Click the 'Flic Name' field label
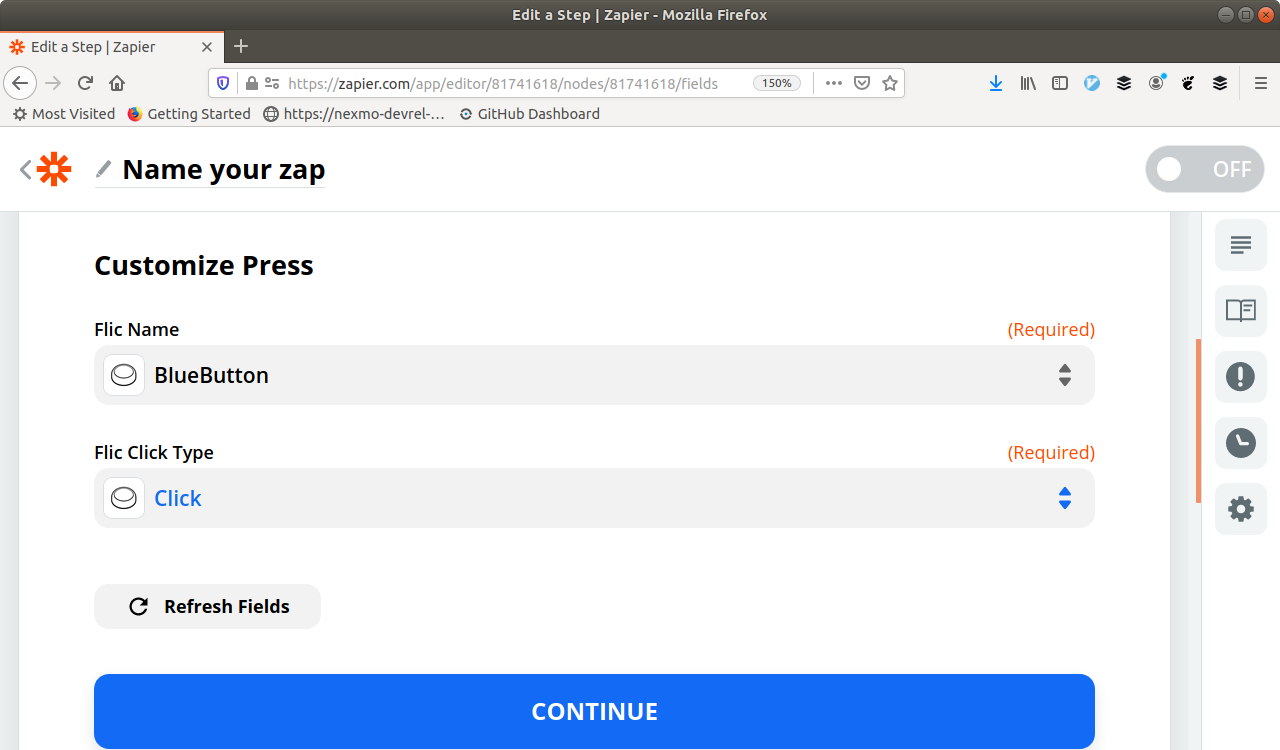 coord(137,329)
